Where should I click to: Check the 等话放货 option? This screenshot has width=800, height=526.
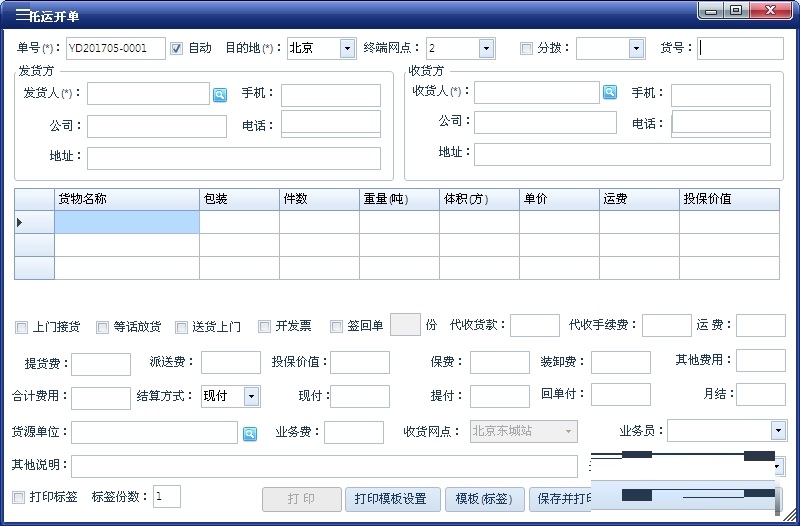click(103, 327)
